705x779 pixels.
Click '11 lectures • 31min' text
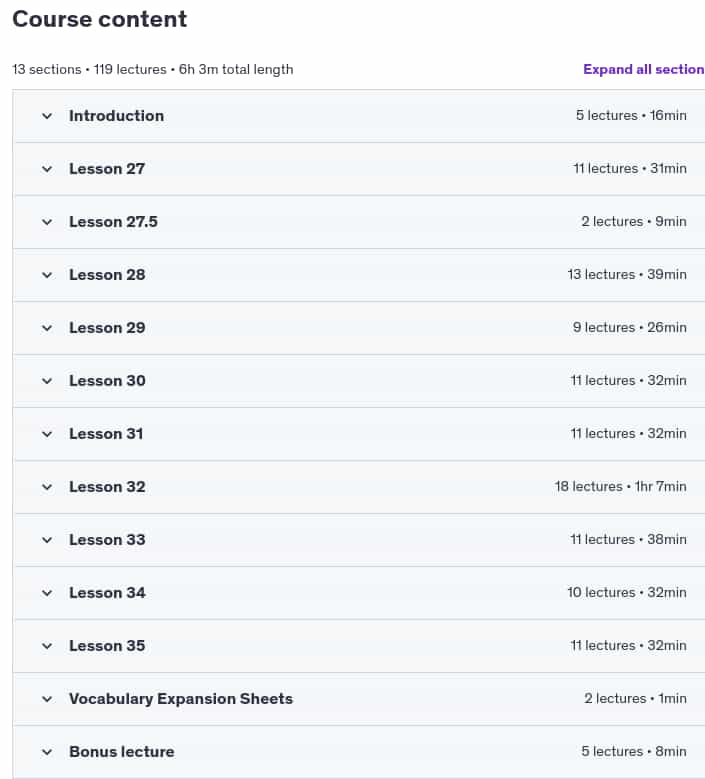(630, 168)
